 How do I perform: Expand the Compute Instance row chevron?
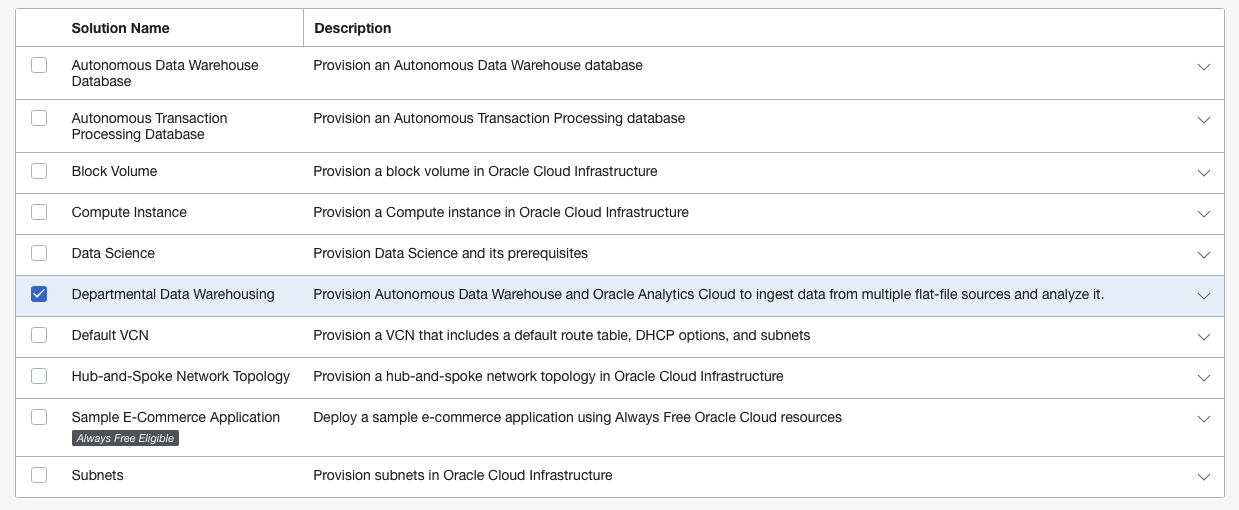pyautogui.click(x=1203, y=213)
